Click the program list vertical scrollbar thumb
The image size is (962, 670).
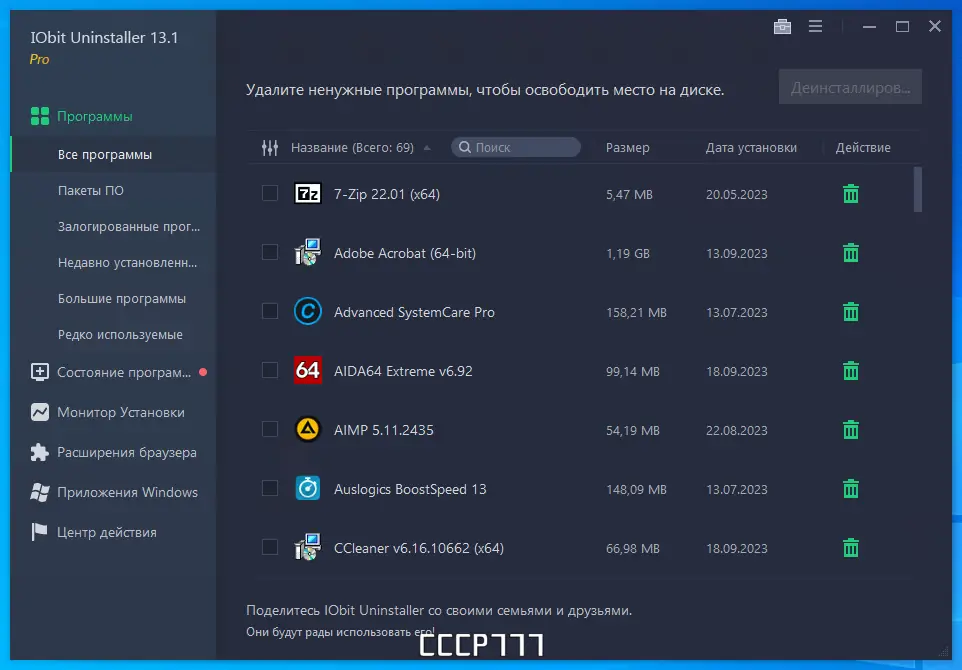[918, 190]
